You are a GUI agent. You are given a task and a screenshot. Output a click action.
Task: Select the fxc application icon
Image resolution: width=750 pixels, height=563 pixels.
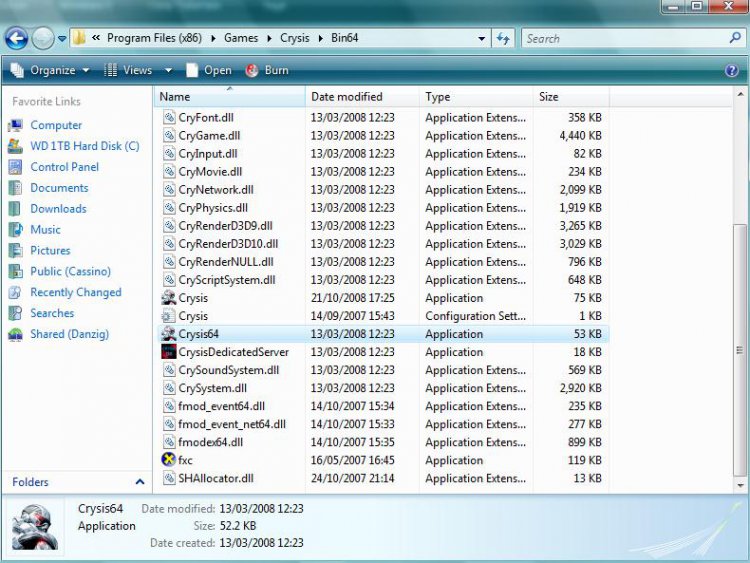(169, 460)
